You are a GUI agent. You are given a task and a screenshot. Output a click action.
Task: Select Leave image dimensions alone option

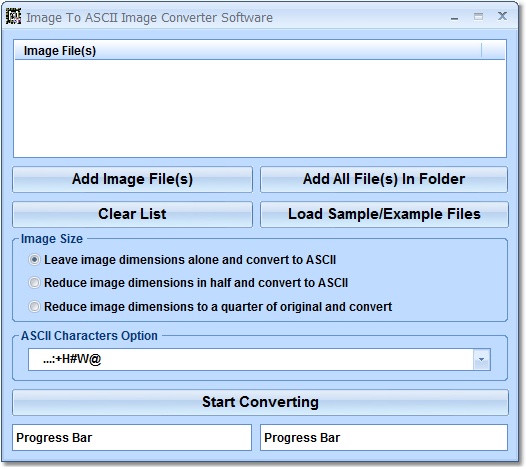coord(34,260)
